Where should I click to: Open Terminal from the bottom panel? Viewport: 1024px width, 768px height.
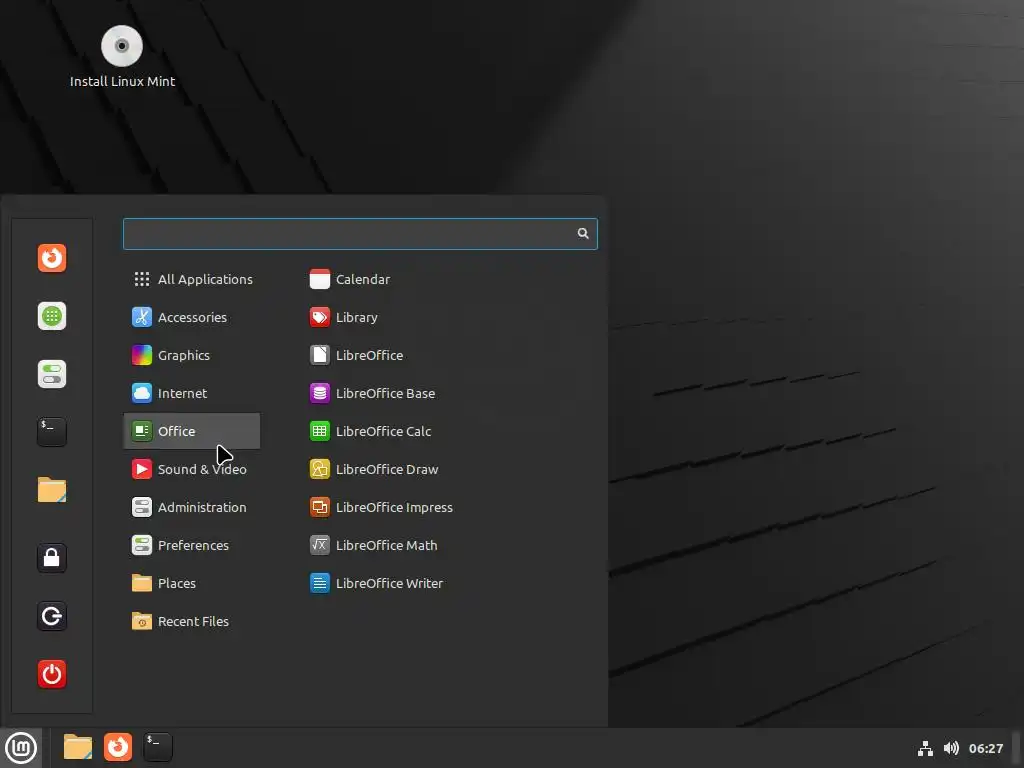(157, 747)
